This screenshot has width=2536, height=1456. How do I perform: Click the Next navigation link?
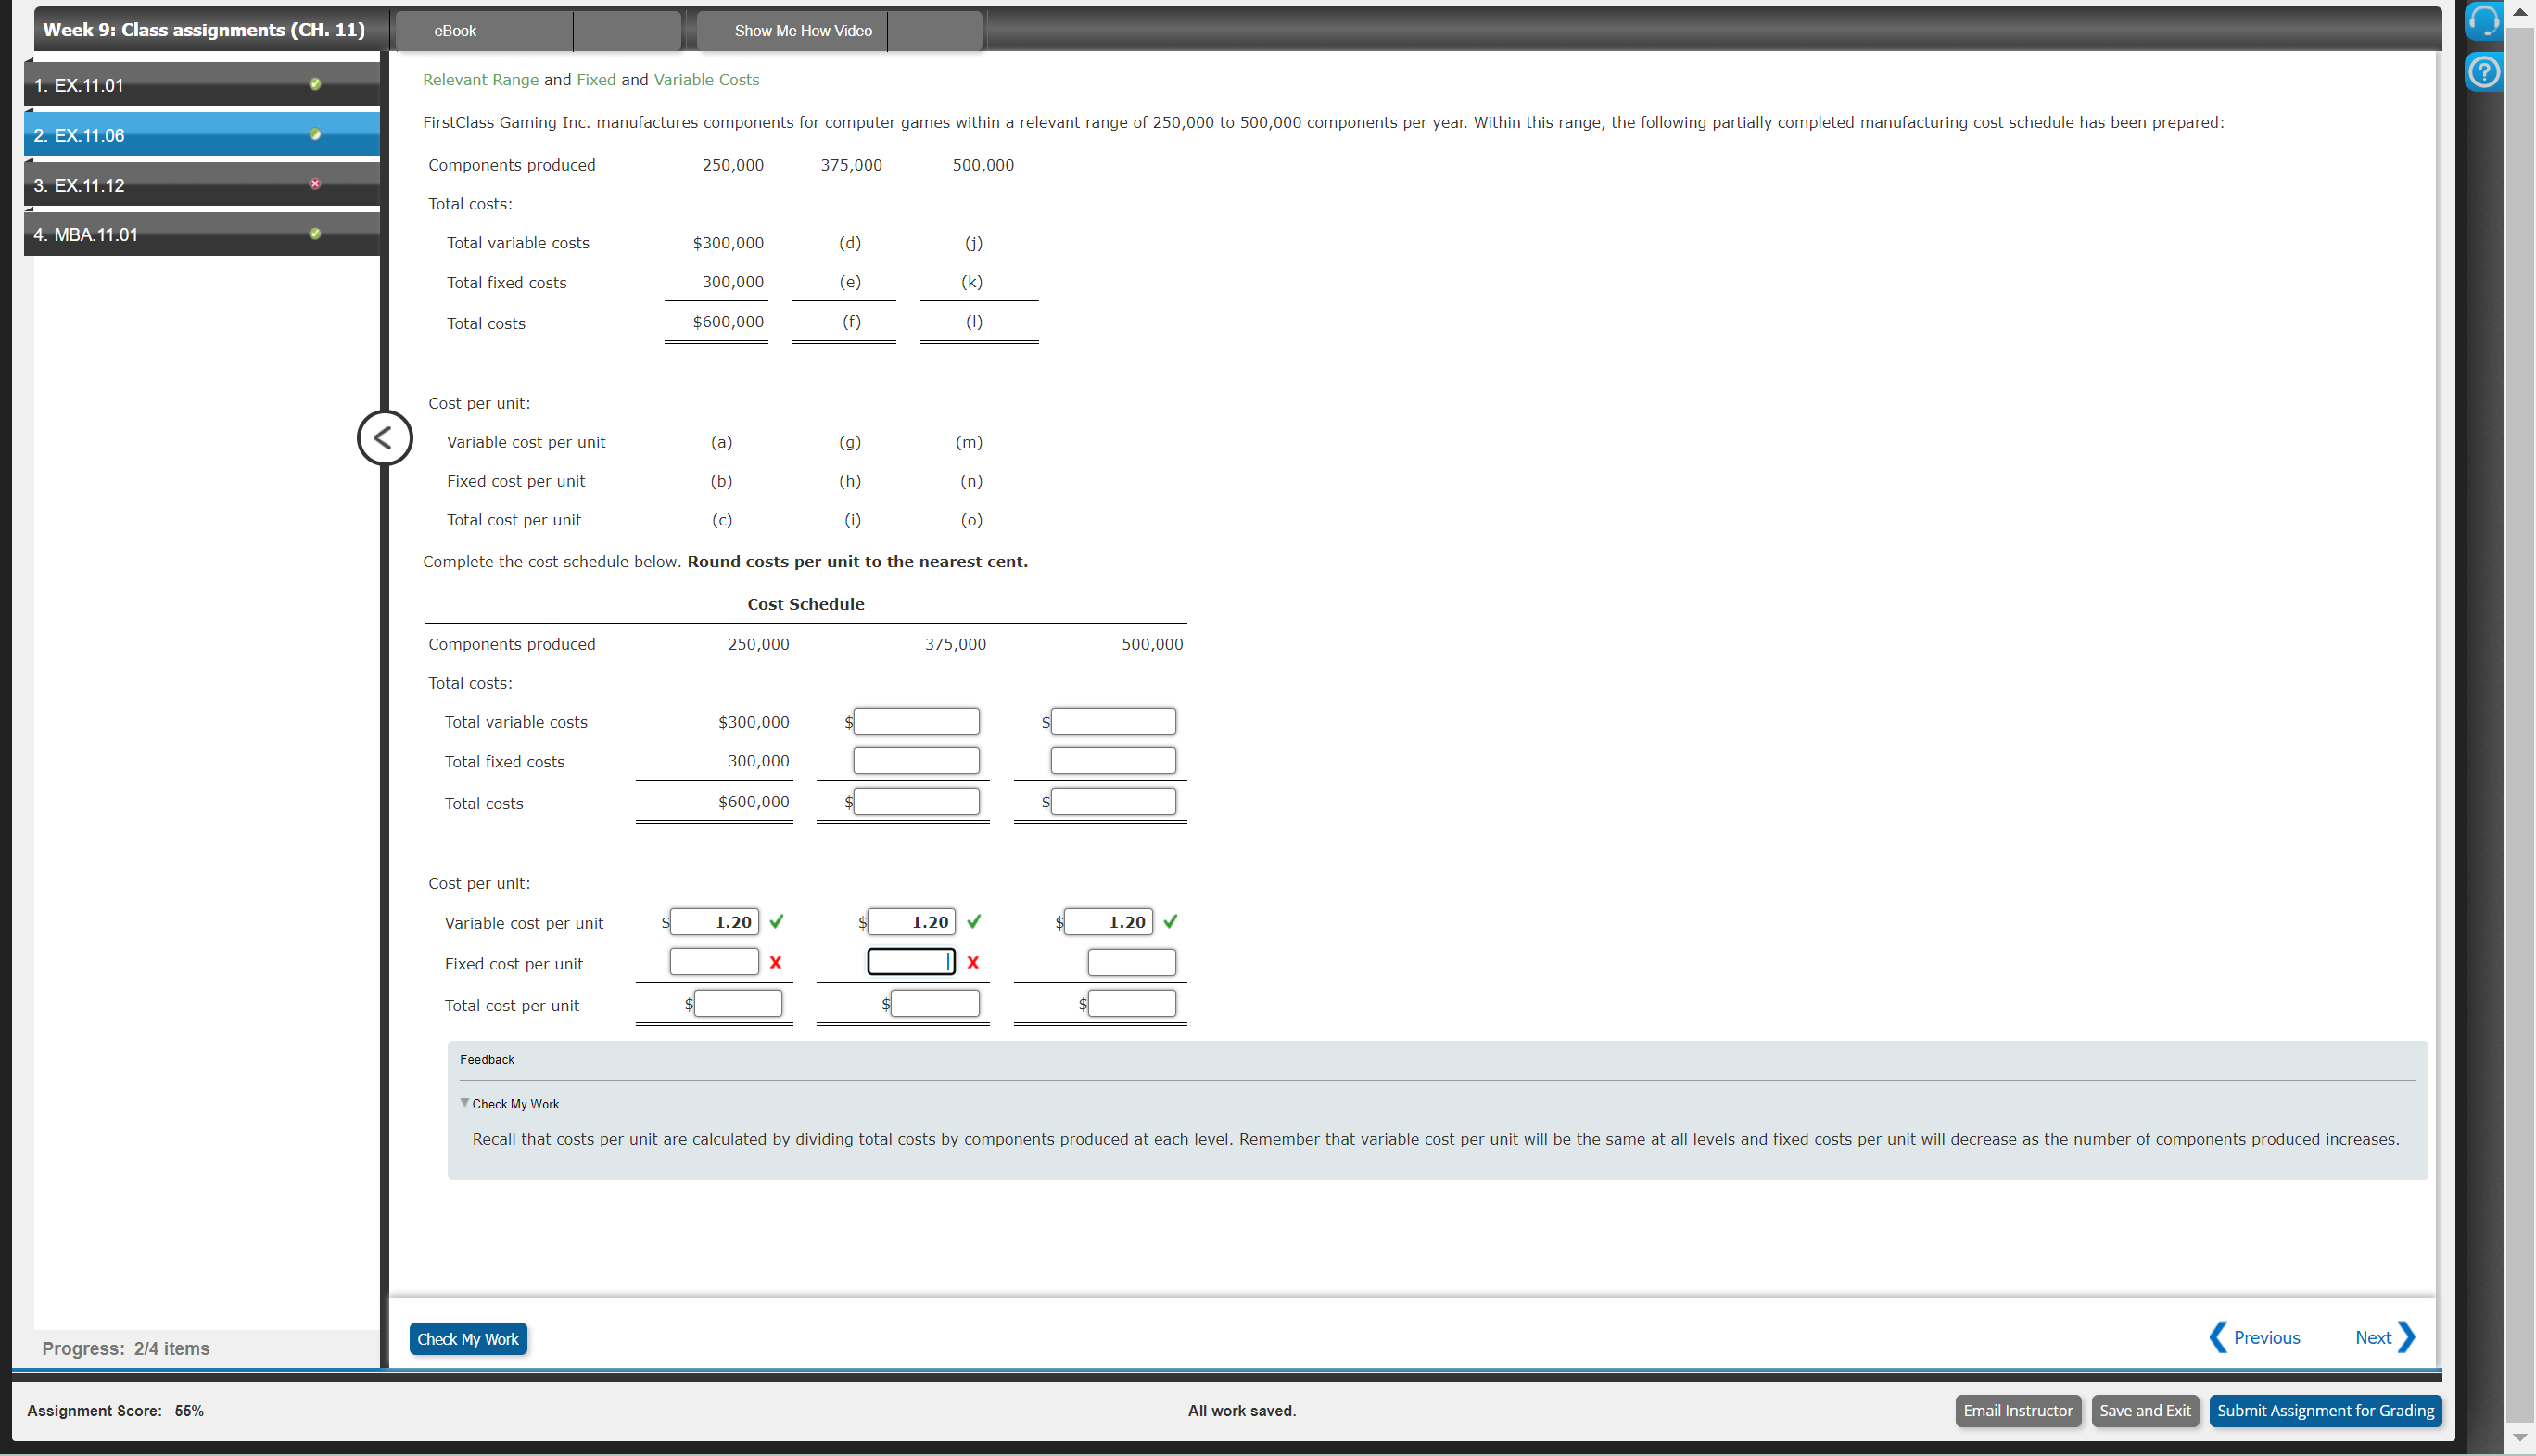[2375, 1337]
